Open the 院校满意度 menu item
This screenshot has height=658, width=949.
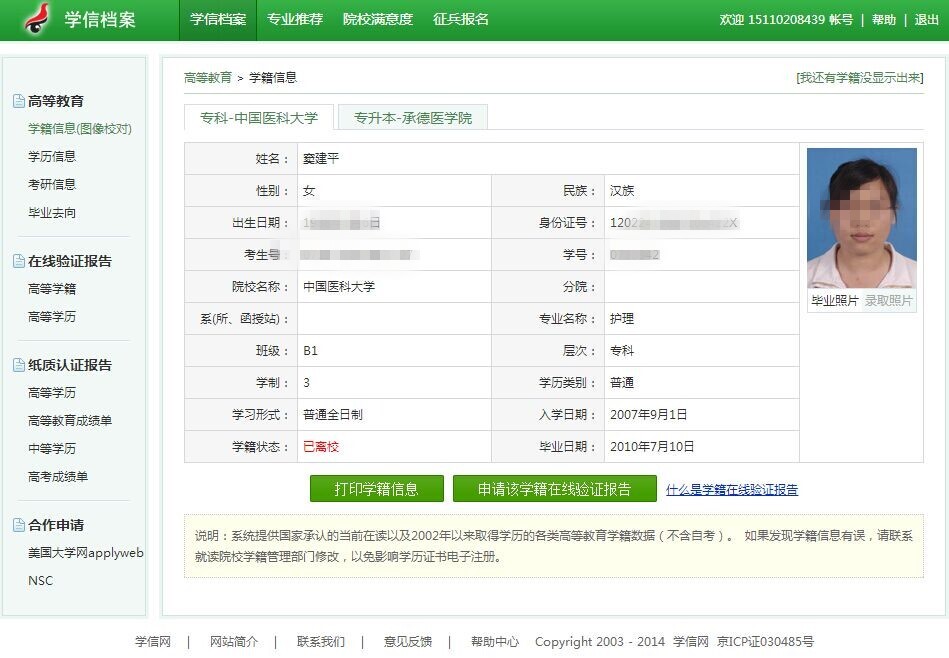point(377,19)
